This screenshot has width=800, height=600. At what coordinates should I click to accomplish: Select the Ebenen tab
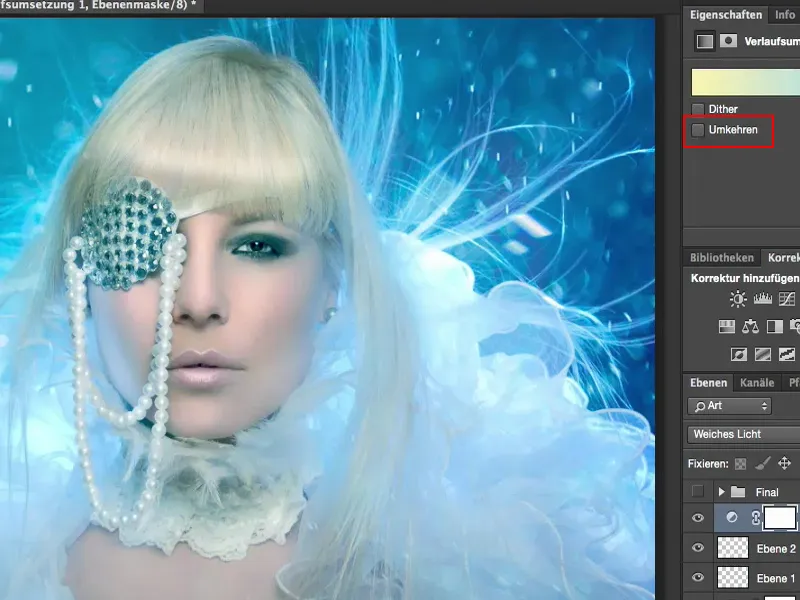tap(708, 383)
